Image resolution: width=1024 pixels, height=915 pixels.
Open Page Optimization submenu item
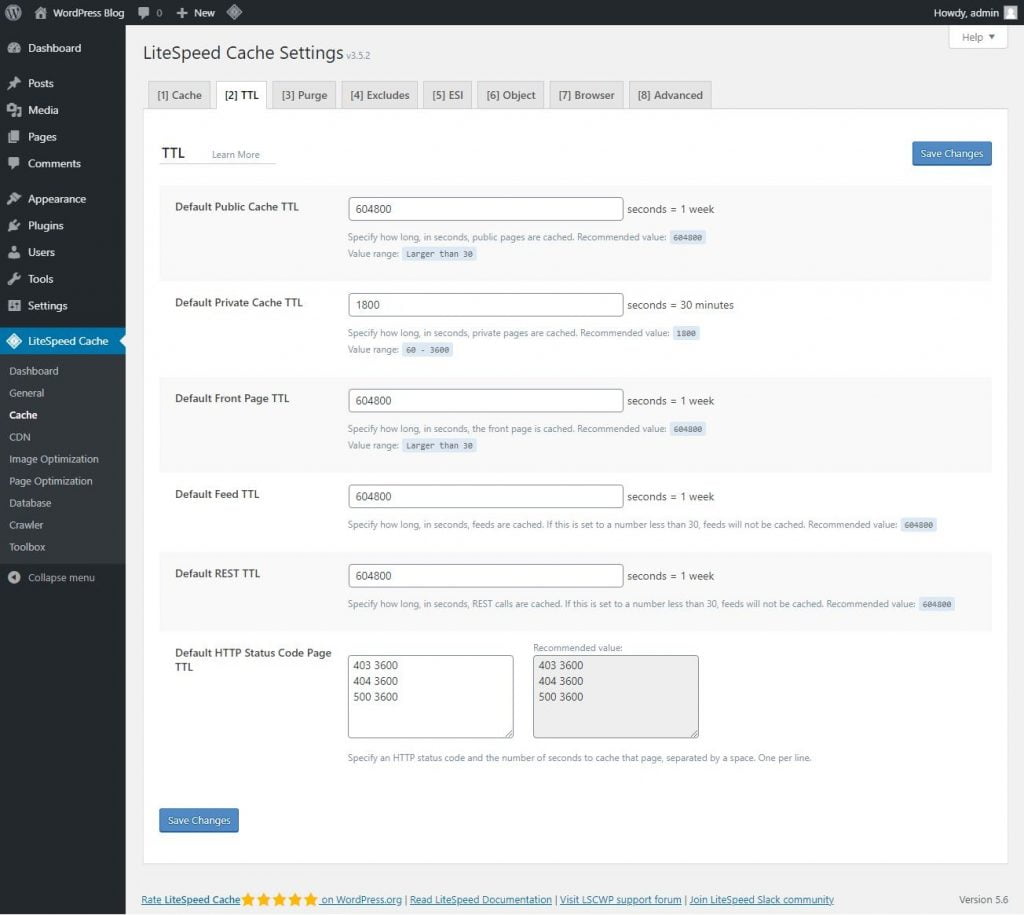tap(51, 481)
